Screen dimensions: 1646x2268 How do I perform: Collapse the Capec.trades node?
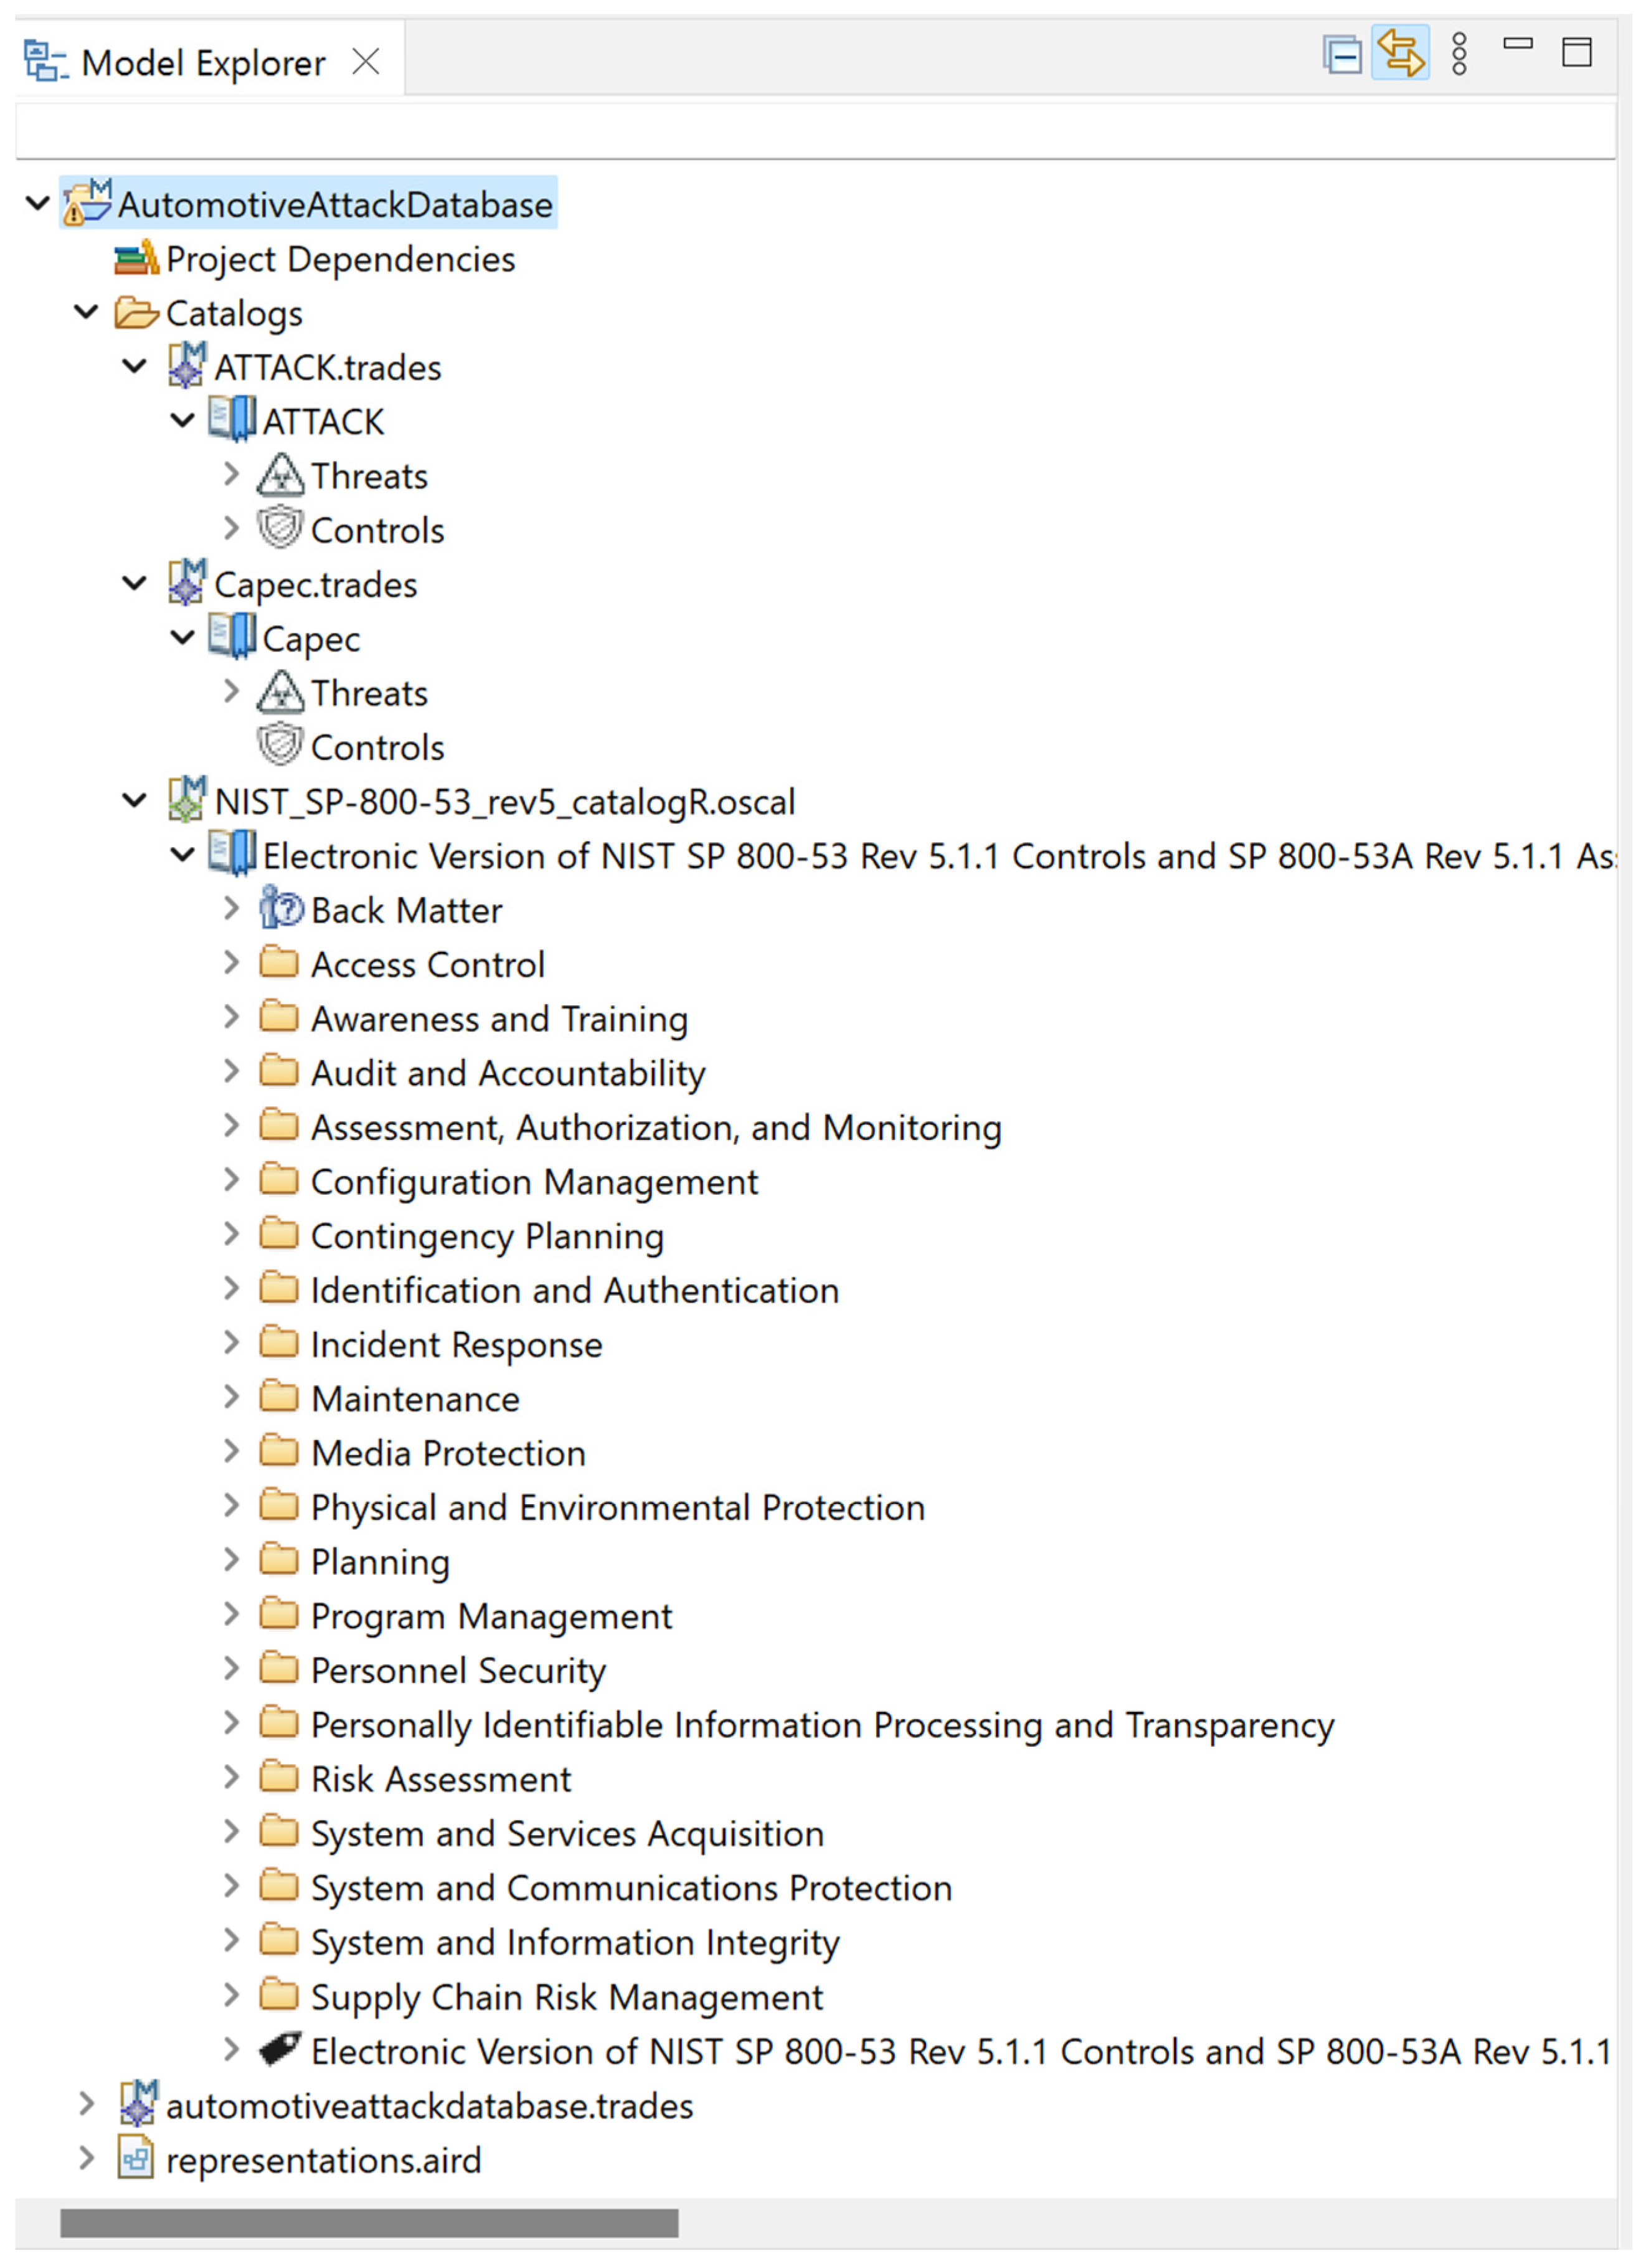(134, 584)
